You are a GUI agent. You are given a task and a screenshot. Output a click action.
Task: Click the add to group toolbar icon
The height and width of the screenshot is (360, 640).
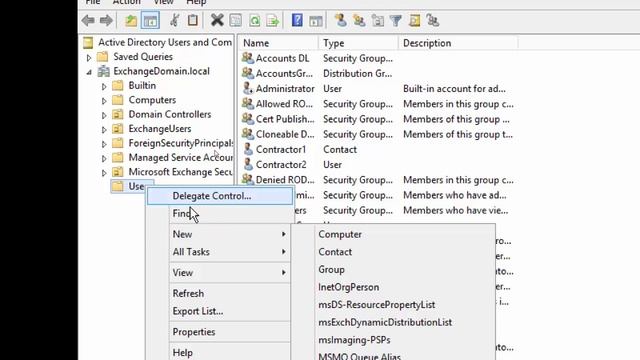coord(433,20)
